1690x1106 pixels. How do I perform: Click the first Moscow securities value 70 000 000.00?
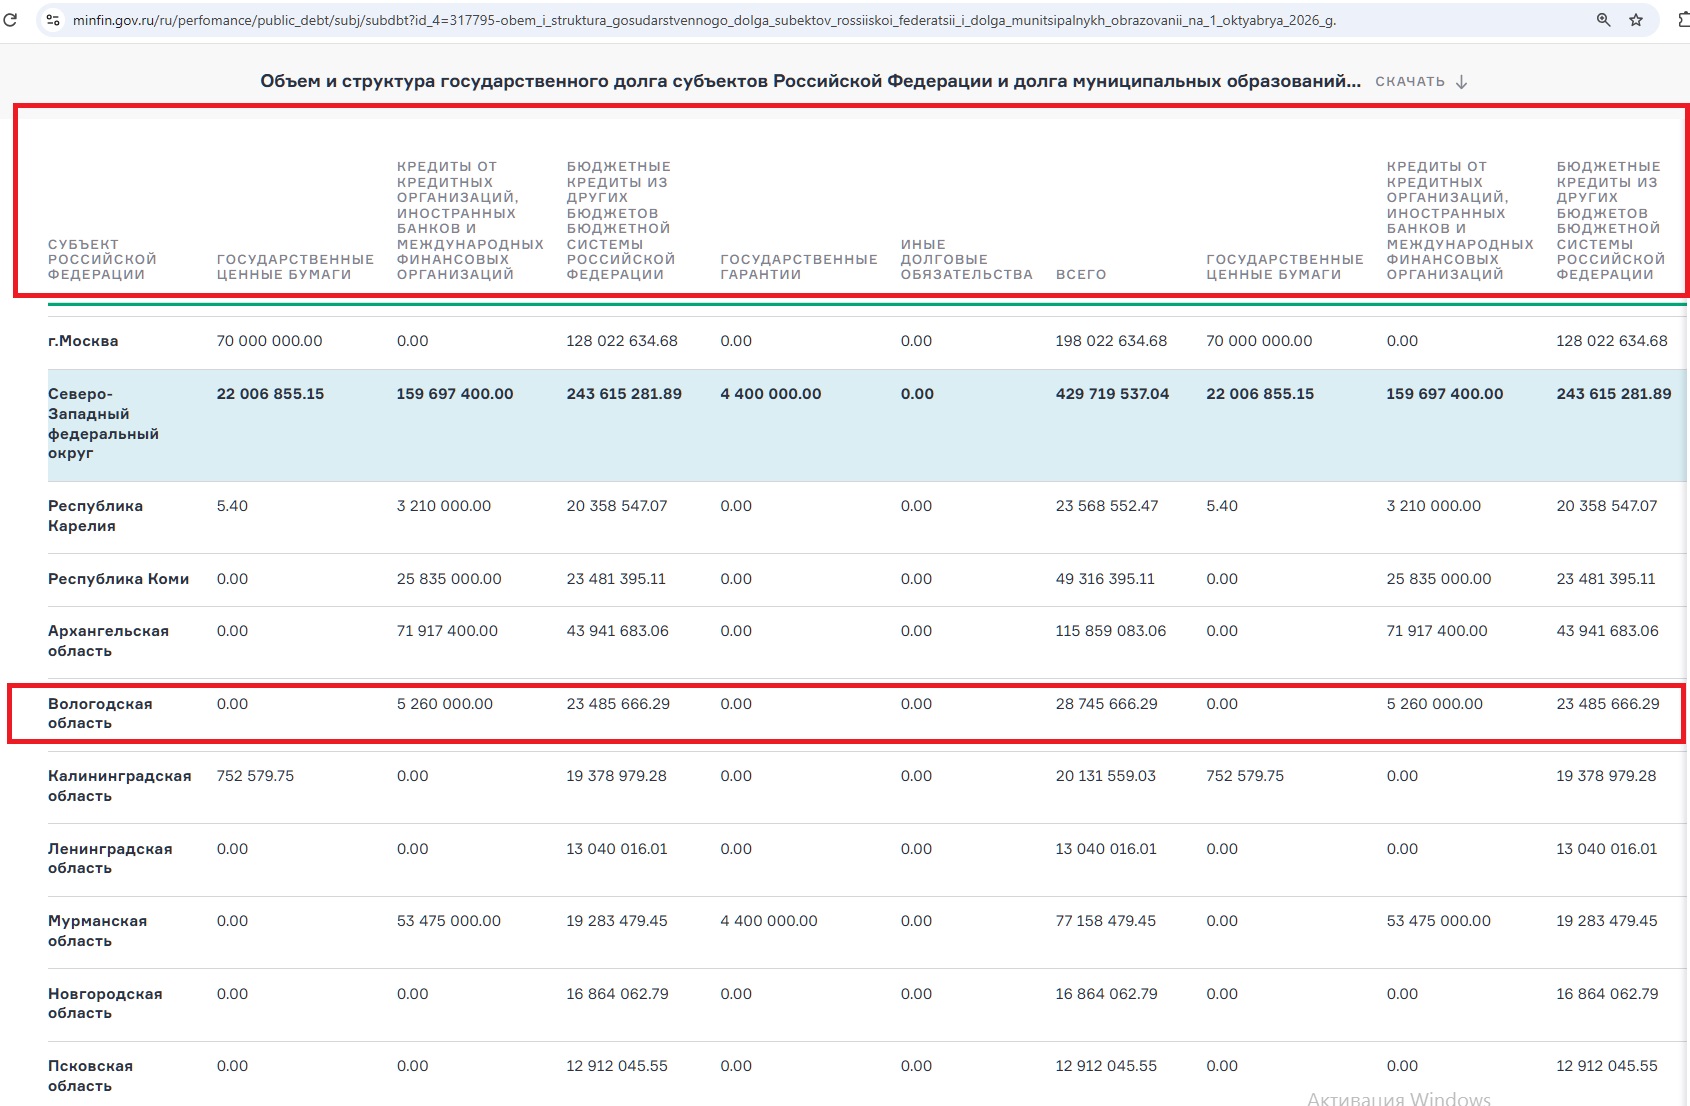269,341
